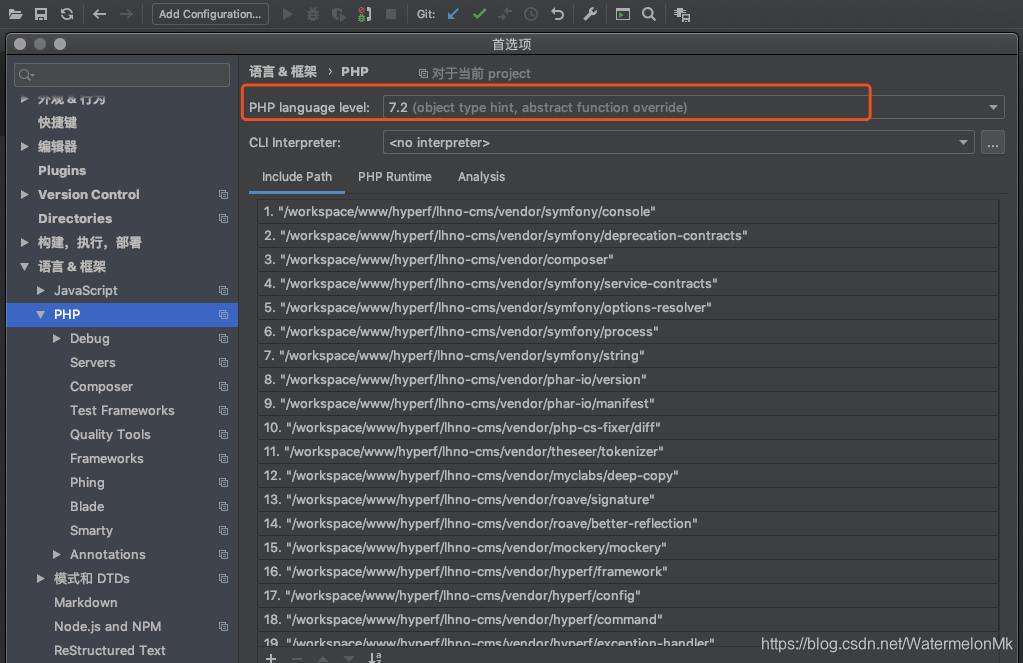The height and width of the screenshot is (663, 1023).
Task: Click the Run with Coverage icon
Action: 339,14
